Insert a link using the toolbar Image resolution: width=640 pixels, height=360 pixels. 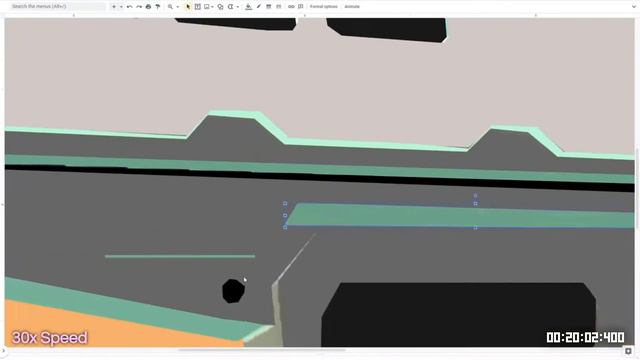pos(291,7)
